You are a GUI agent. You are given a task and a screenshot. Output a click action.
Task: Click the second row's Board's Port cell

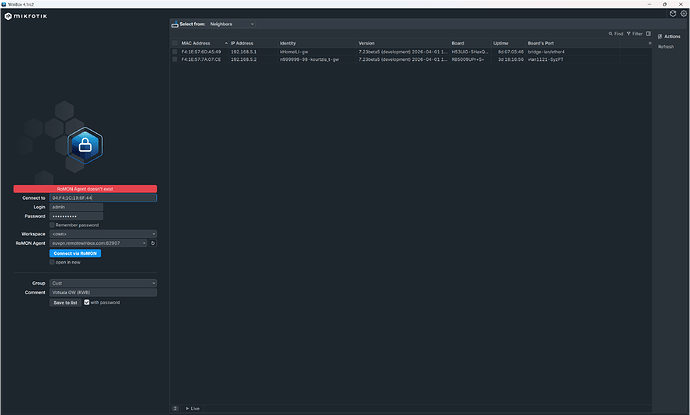click(x=545, y=59)
